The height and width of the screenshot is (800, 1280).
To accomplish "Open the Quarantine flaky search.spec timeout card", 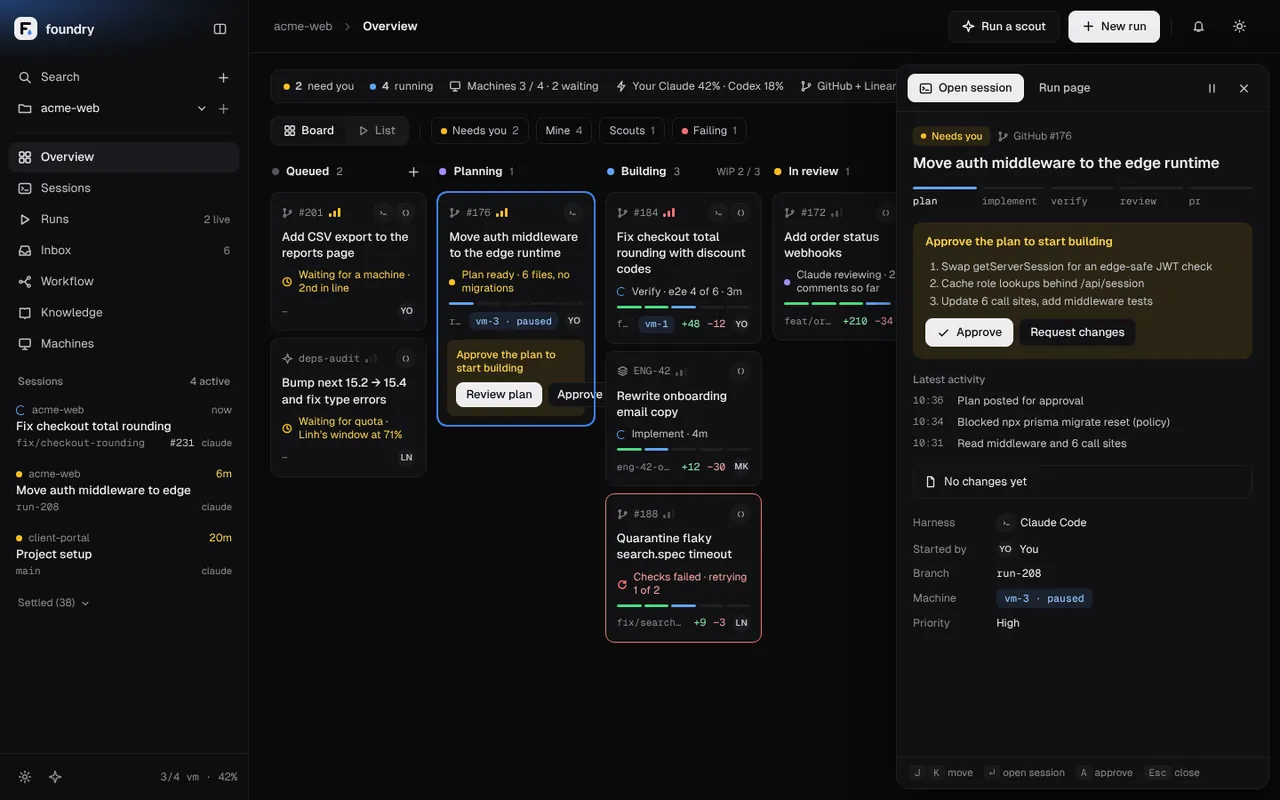I will click(x=683, y=567).
